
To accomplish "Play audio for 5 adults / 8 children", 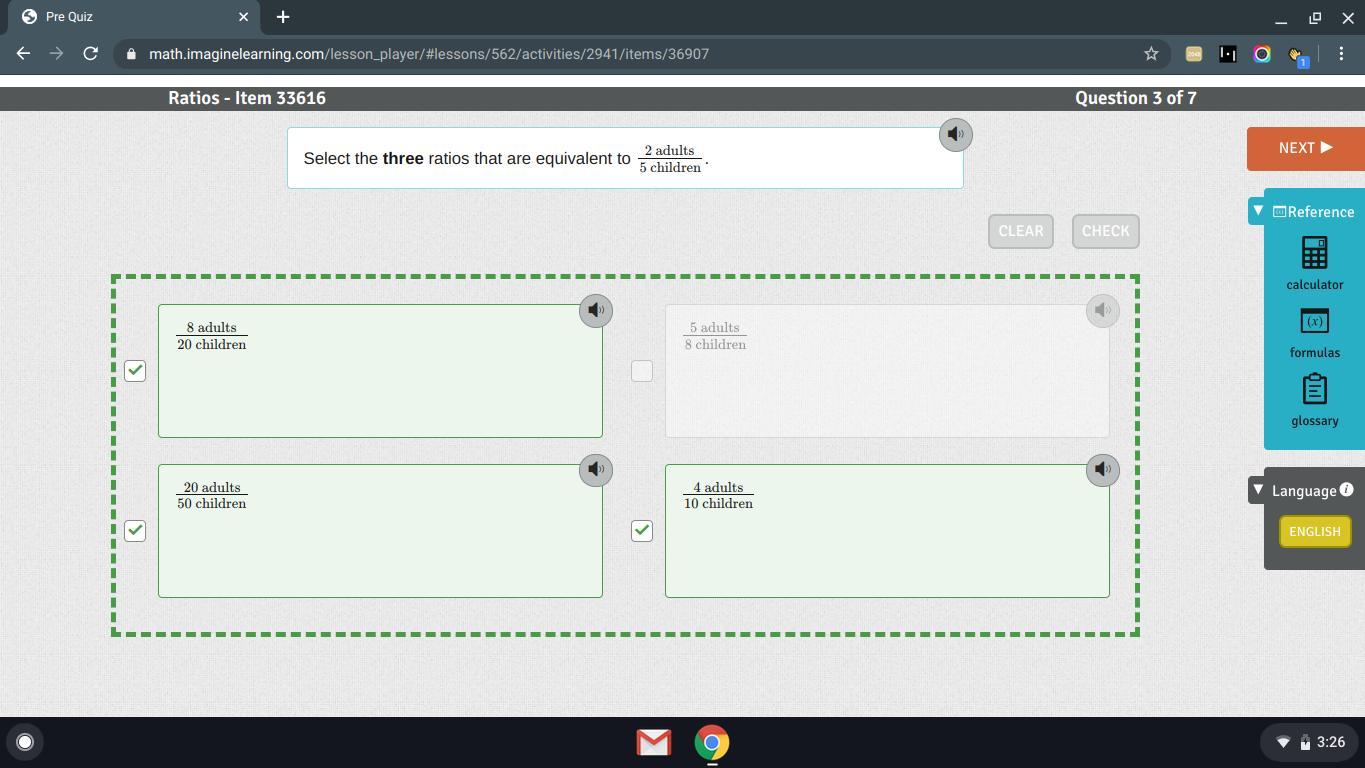I will 1103,310.
